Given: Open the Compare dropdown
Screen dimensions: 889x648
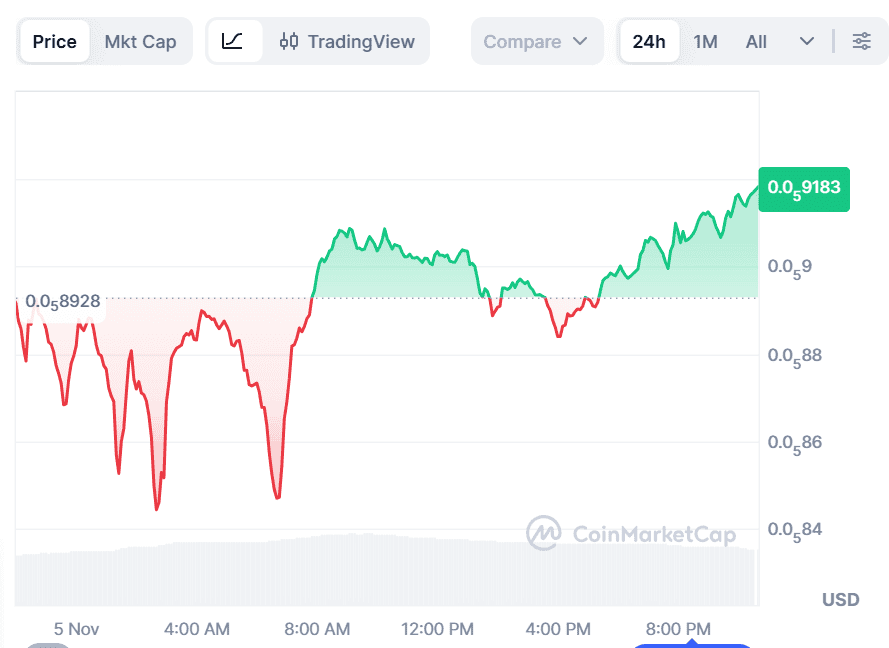Looking at the screenshot, I should click(x=537, y=42).
